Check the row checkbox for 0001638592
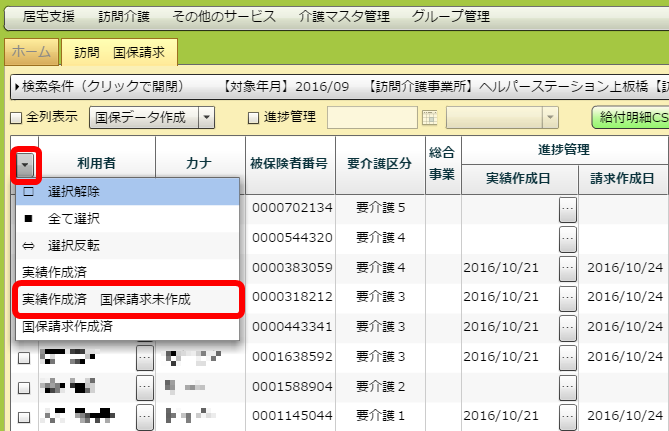Image resolution: width=669 pixels, height=431 pixels. 24,357
